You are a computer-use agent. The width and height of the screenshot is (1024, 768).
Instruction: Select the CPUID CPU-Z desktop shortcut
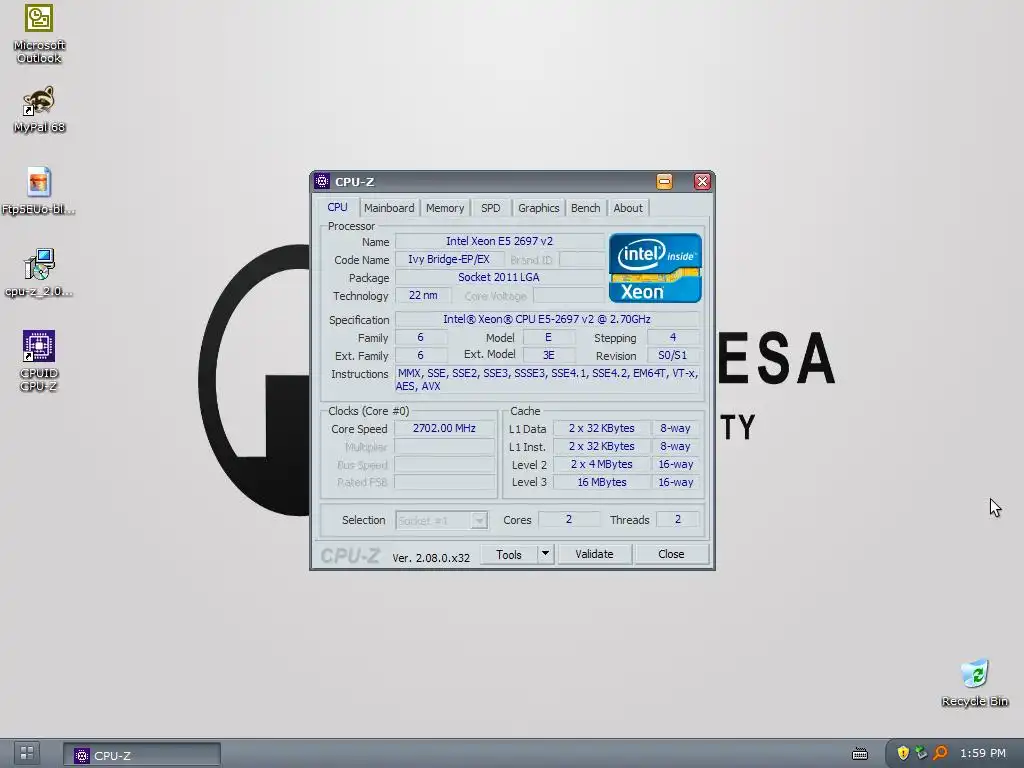click(39, 360)
